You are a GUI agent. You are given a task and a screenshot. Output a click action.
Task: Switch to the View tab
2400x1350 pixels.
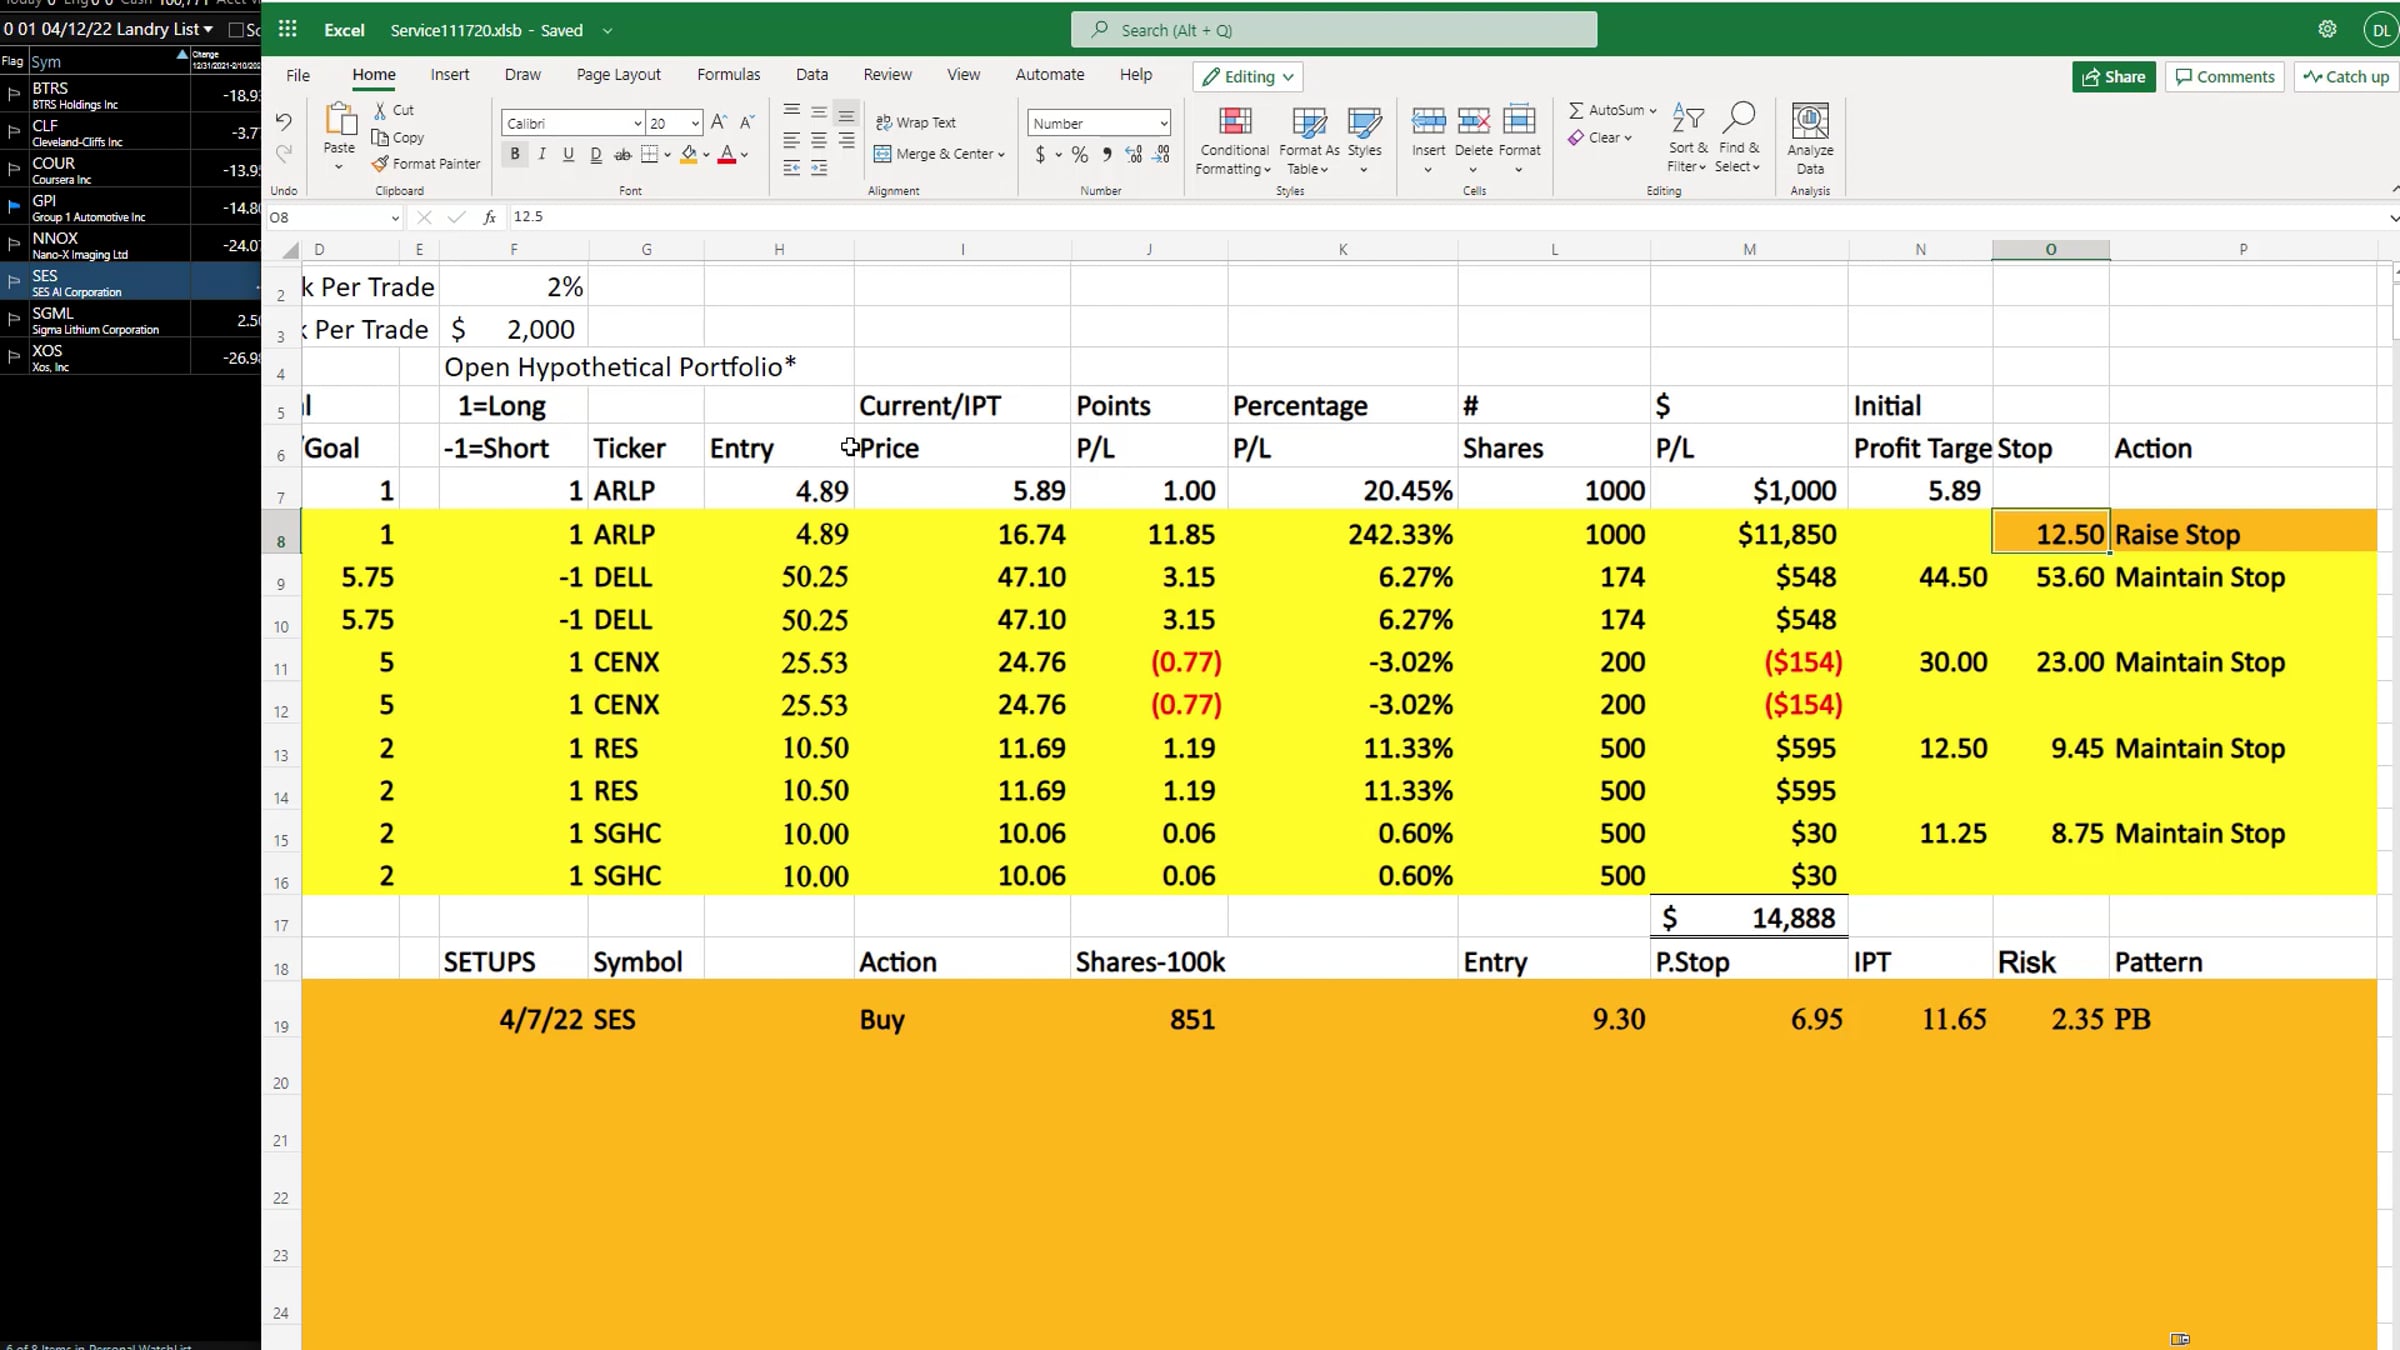pos(963,75)
